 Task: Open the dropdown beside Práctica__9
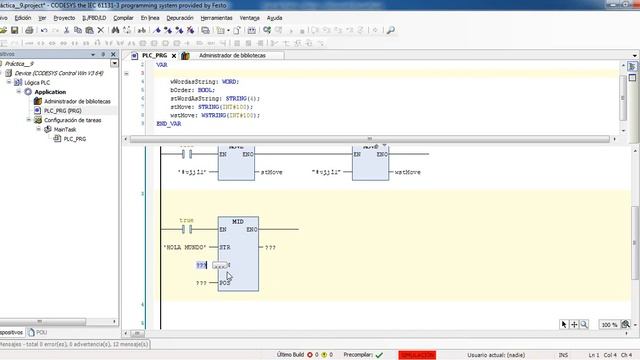pos(114,63)
